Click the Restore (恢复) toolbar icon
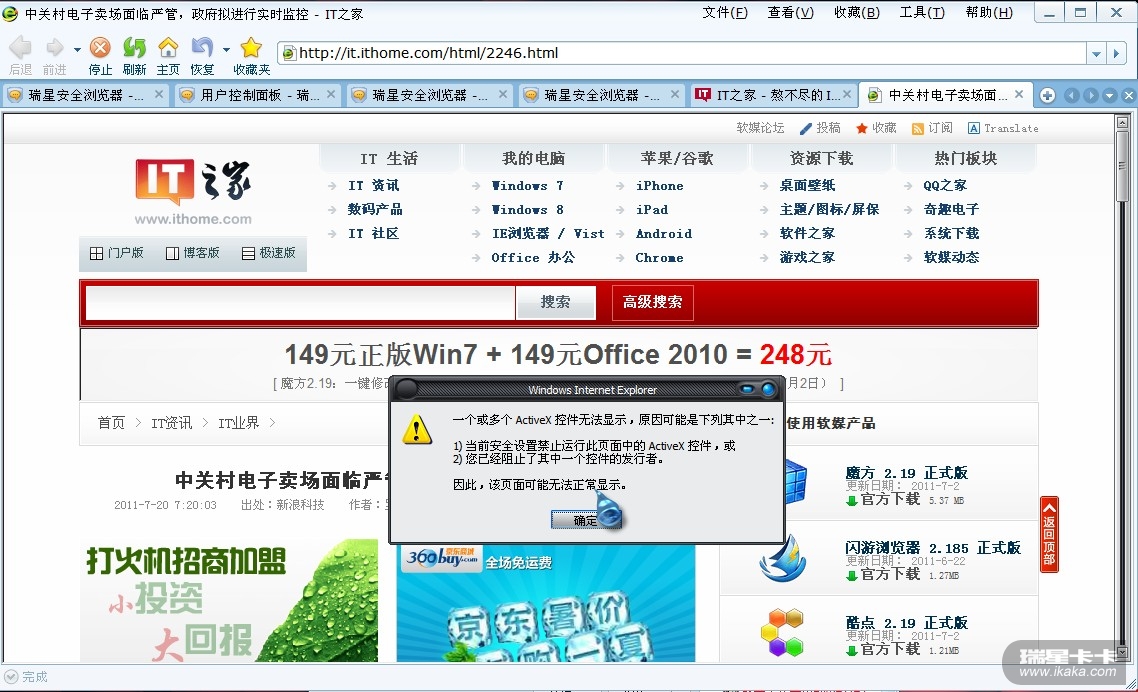Viewport: 1138px width, 692px height. pyautogui.click(x=202, y=48)
